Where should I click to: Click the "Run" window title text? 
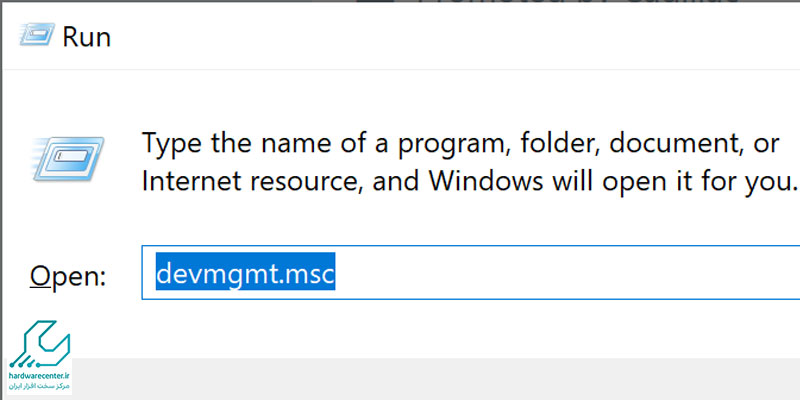[86, 38]
